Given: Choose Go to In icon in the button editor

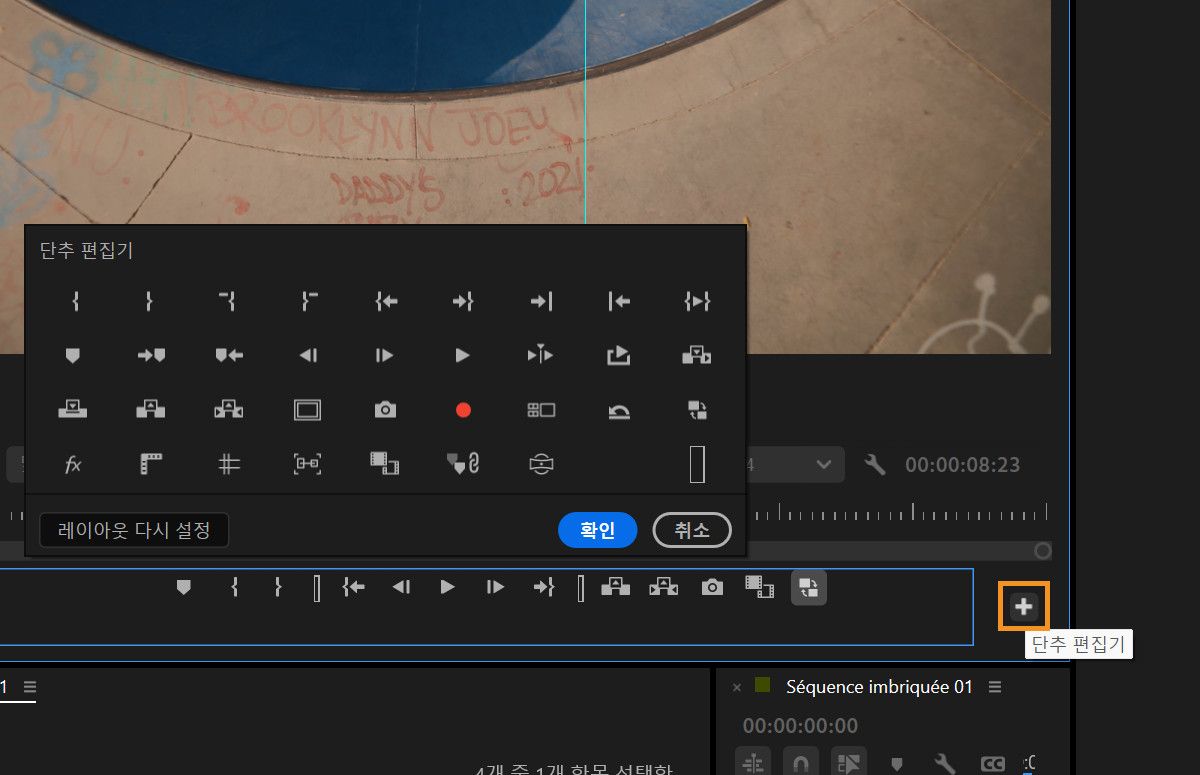Looking at the screenshot, I should coord(386,301).
